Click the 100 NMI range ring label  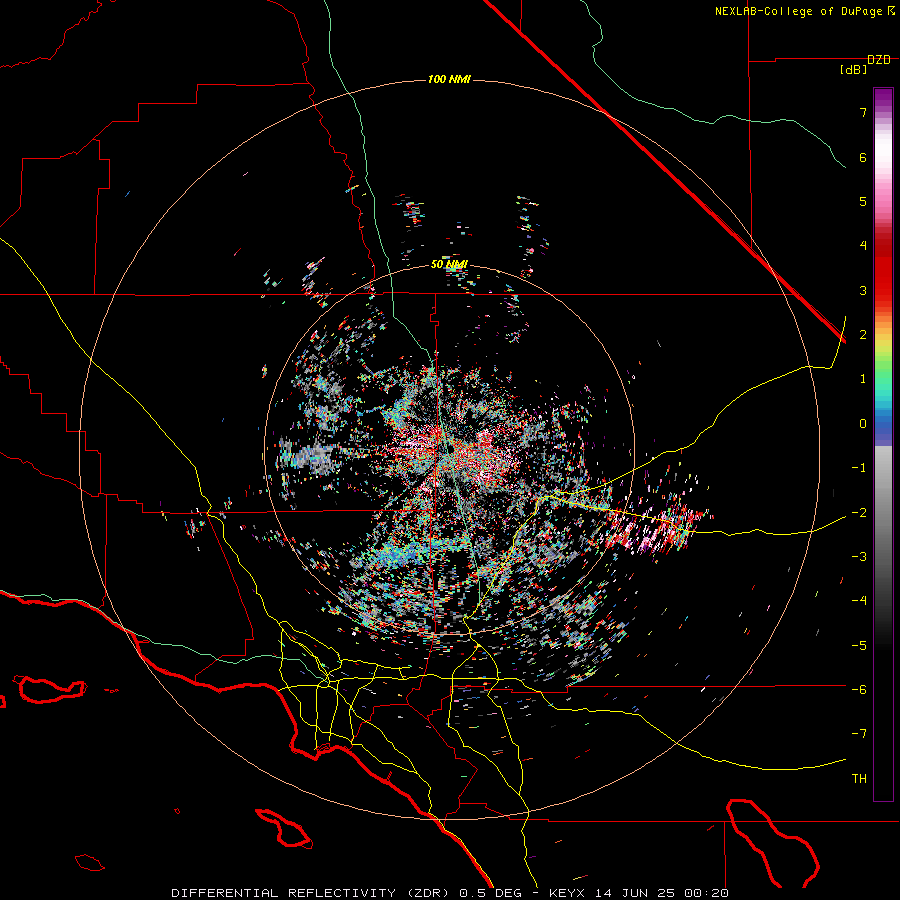point(449,79)
